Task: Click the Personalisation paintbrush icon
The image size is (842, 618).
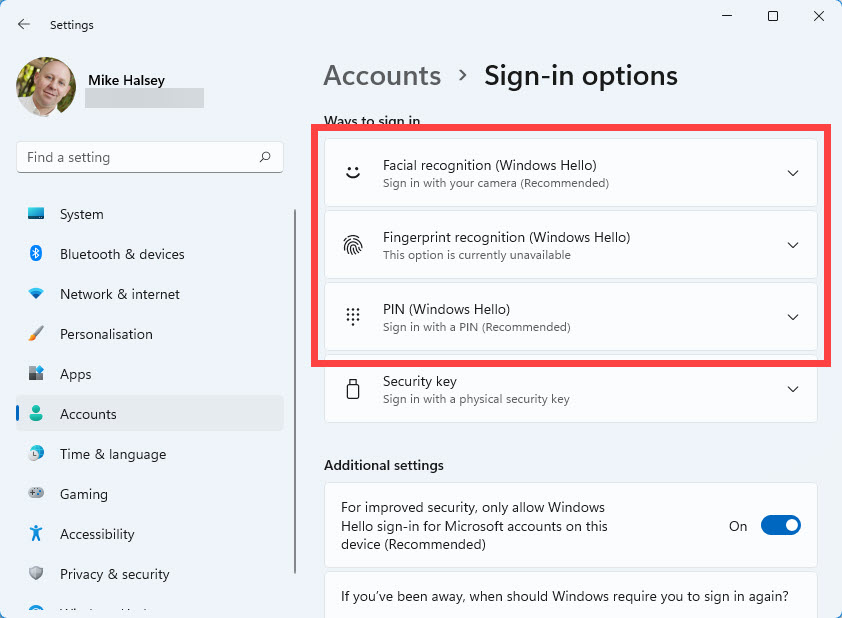Action: [x=37, y=334]
